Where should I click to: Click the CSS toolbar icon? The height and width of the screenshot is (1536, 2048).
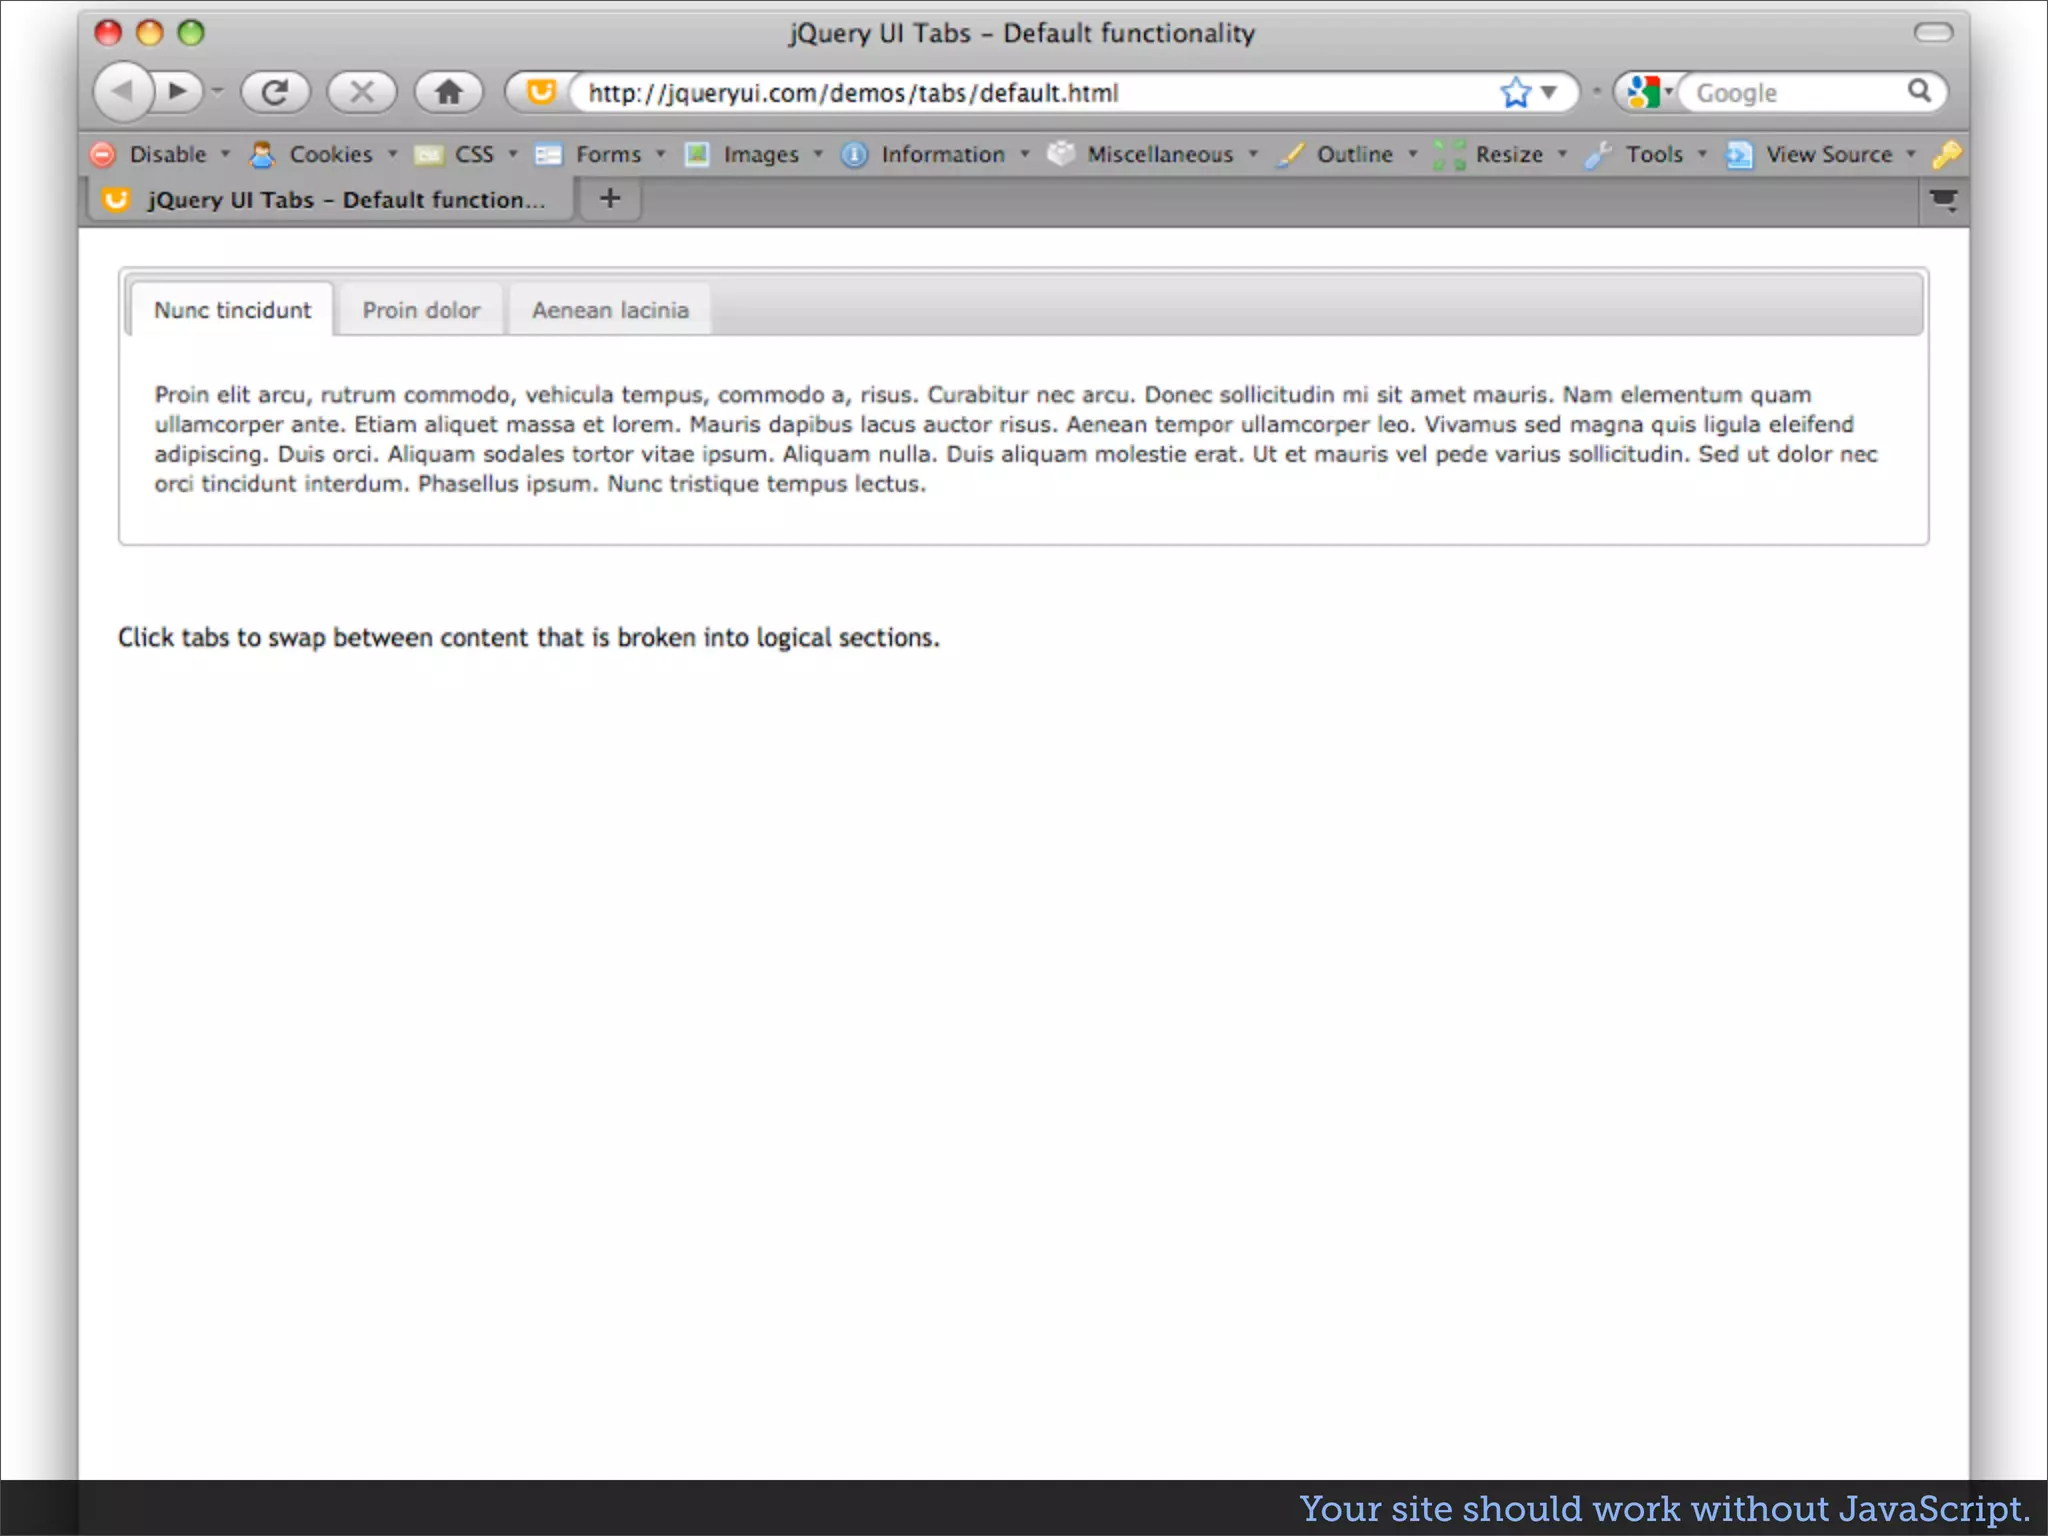[428, 154]
